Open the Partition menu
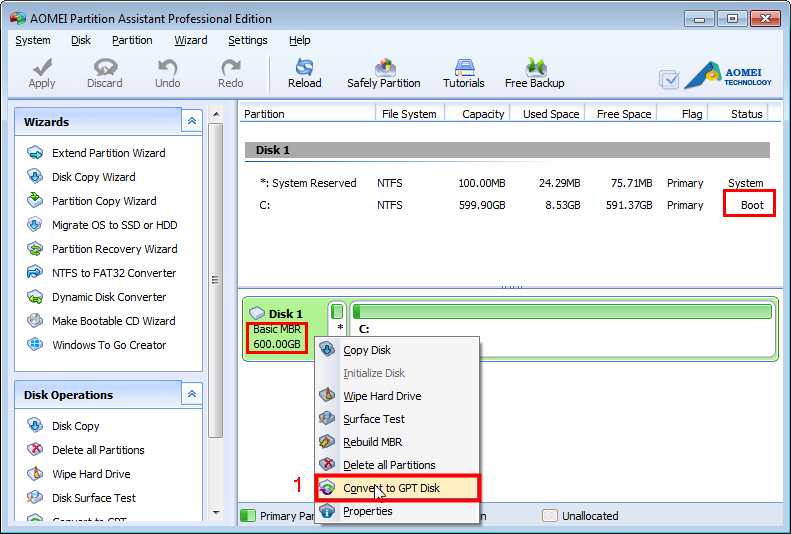This screenshot has width=791, height=534. click(x=132, y=40)
